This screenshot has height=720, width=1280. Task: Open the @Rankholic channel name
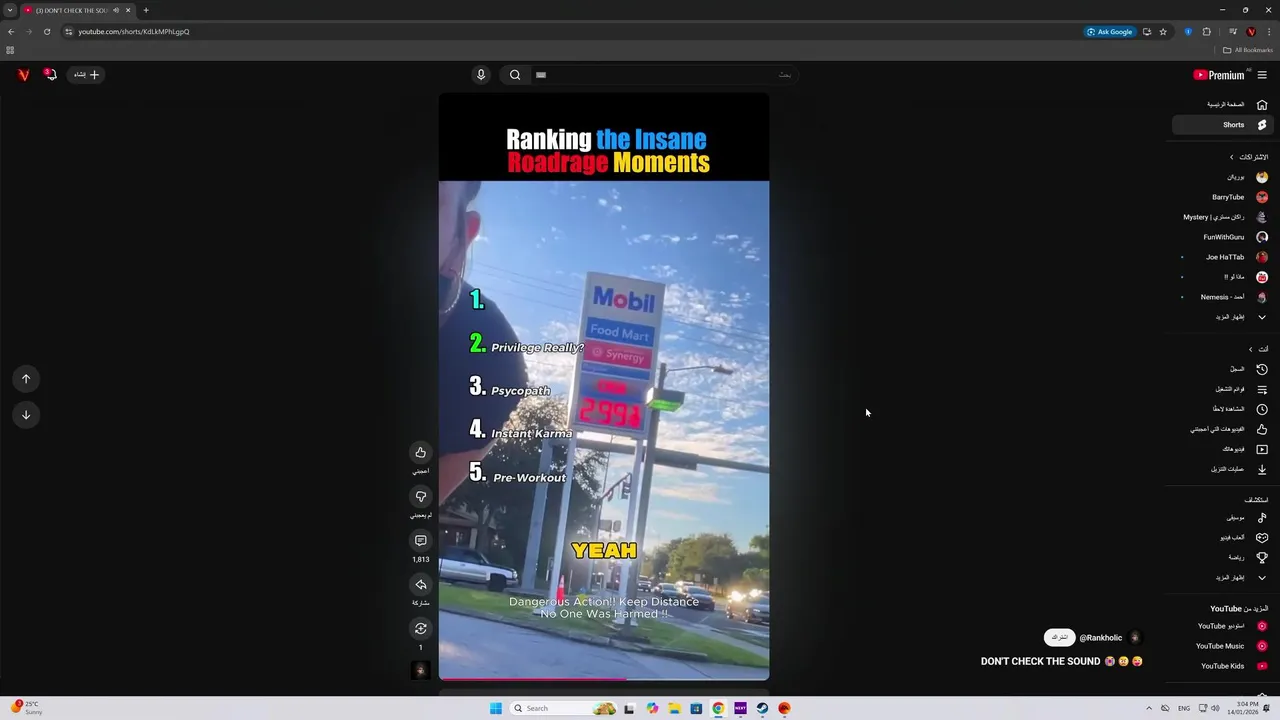[1100, 638]
